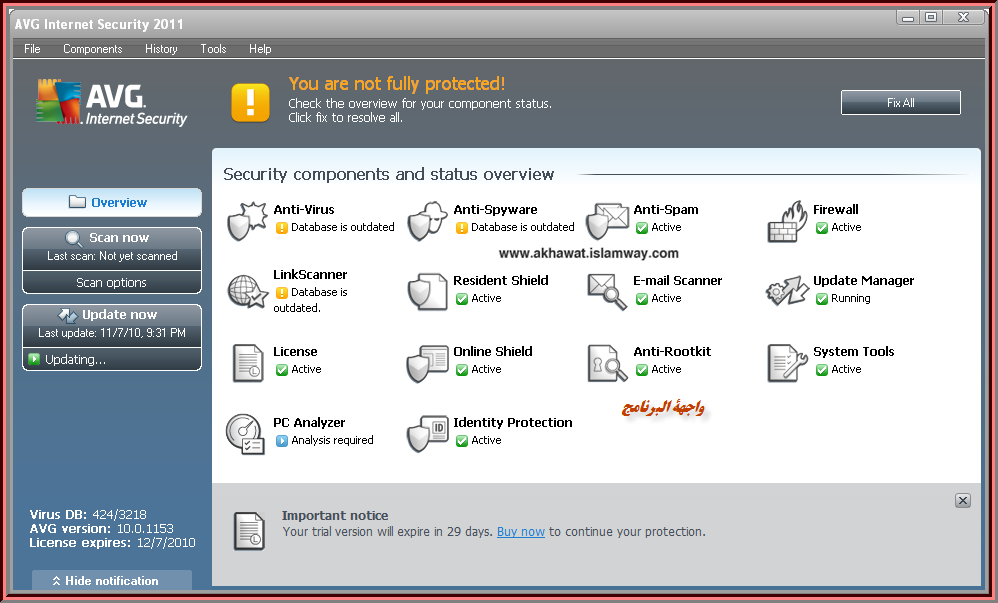Open the License document icon

point(248,363)
